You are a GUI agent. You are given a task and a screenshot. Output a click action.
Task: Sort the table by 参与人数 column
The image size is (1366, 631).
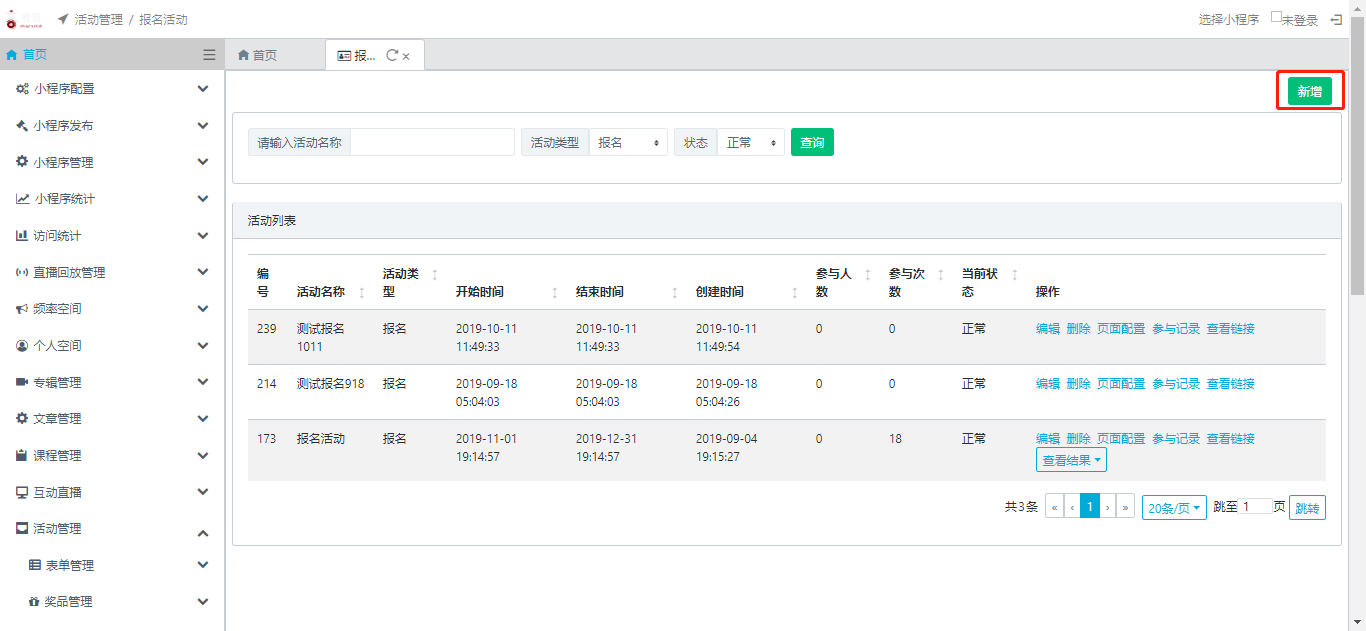867,274
